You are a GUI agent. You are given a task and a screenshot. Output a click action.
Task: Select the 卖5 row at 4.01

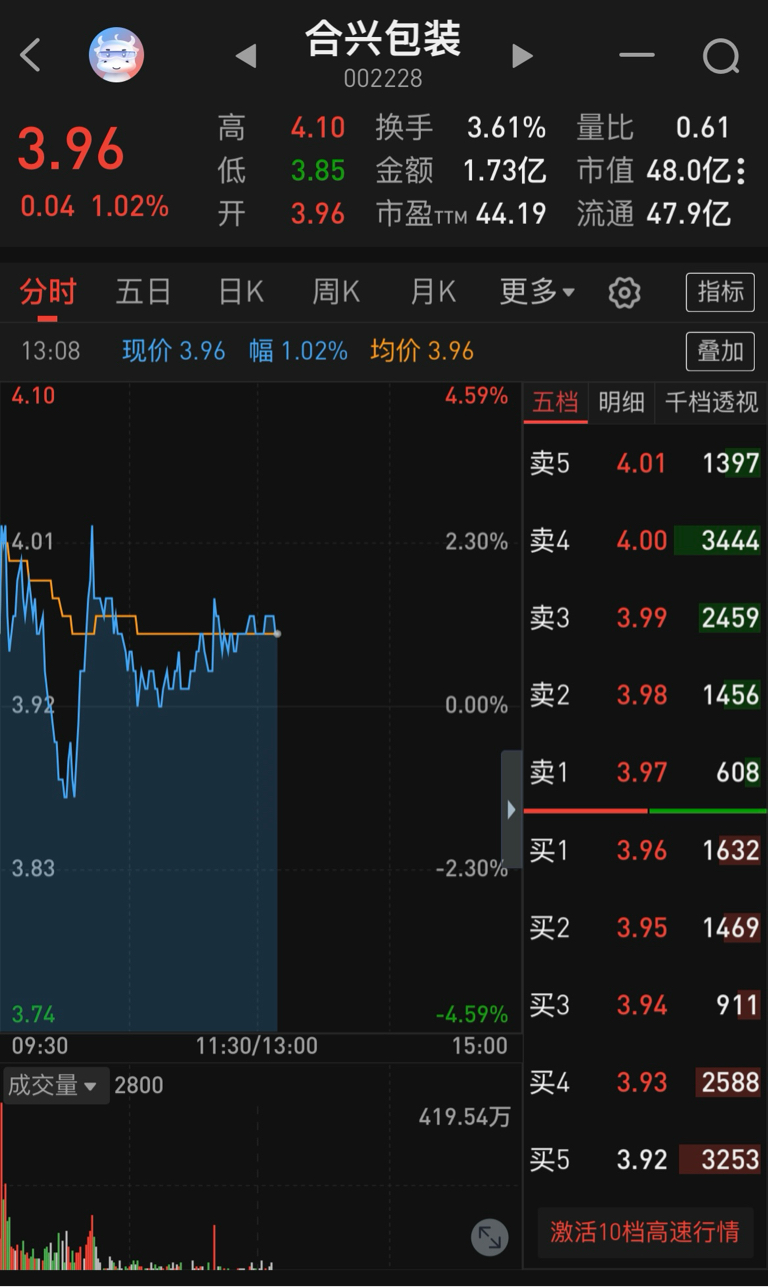(645, 463)
